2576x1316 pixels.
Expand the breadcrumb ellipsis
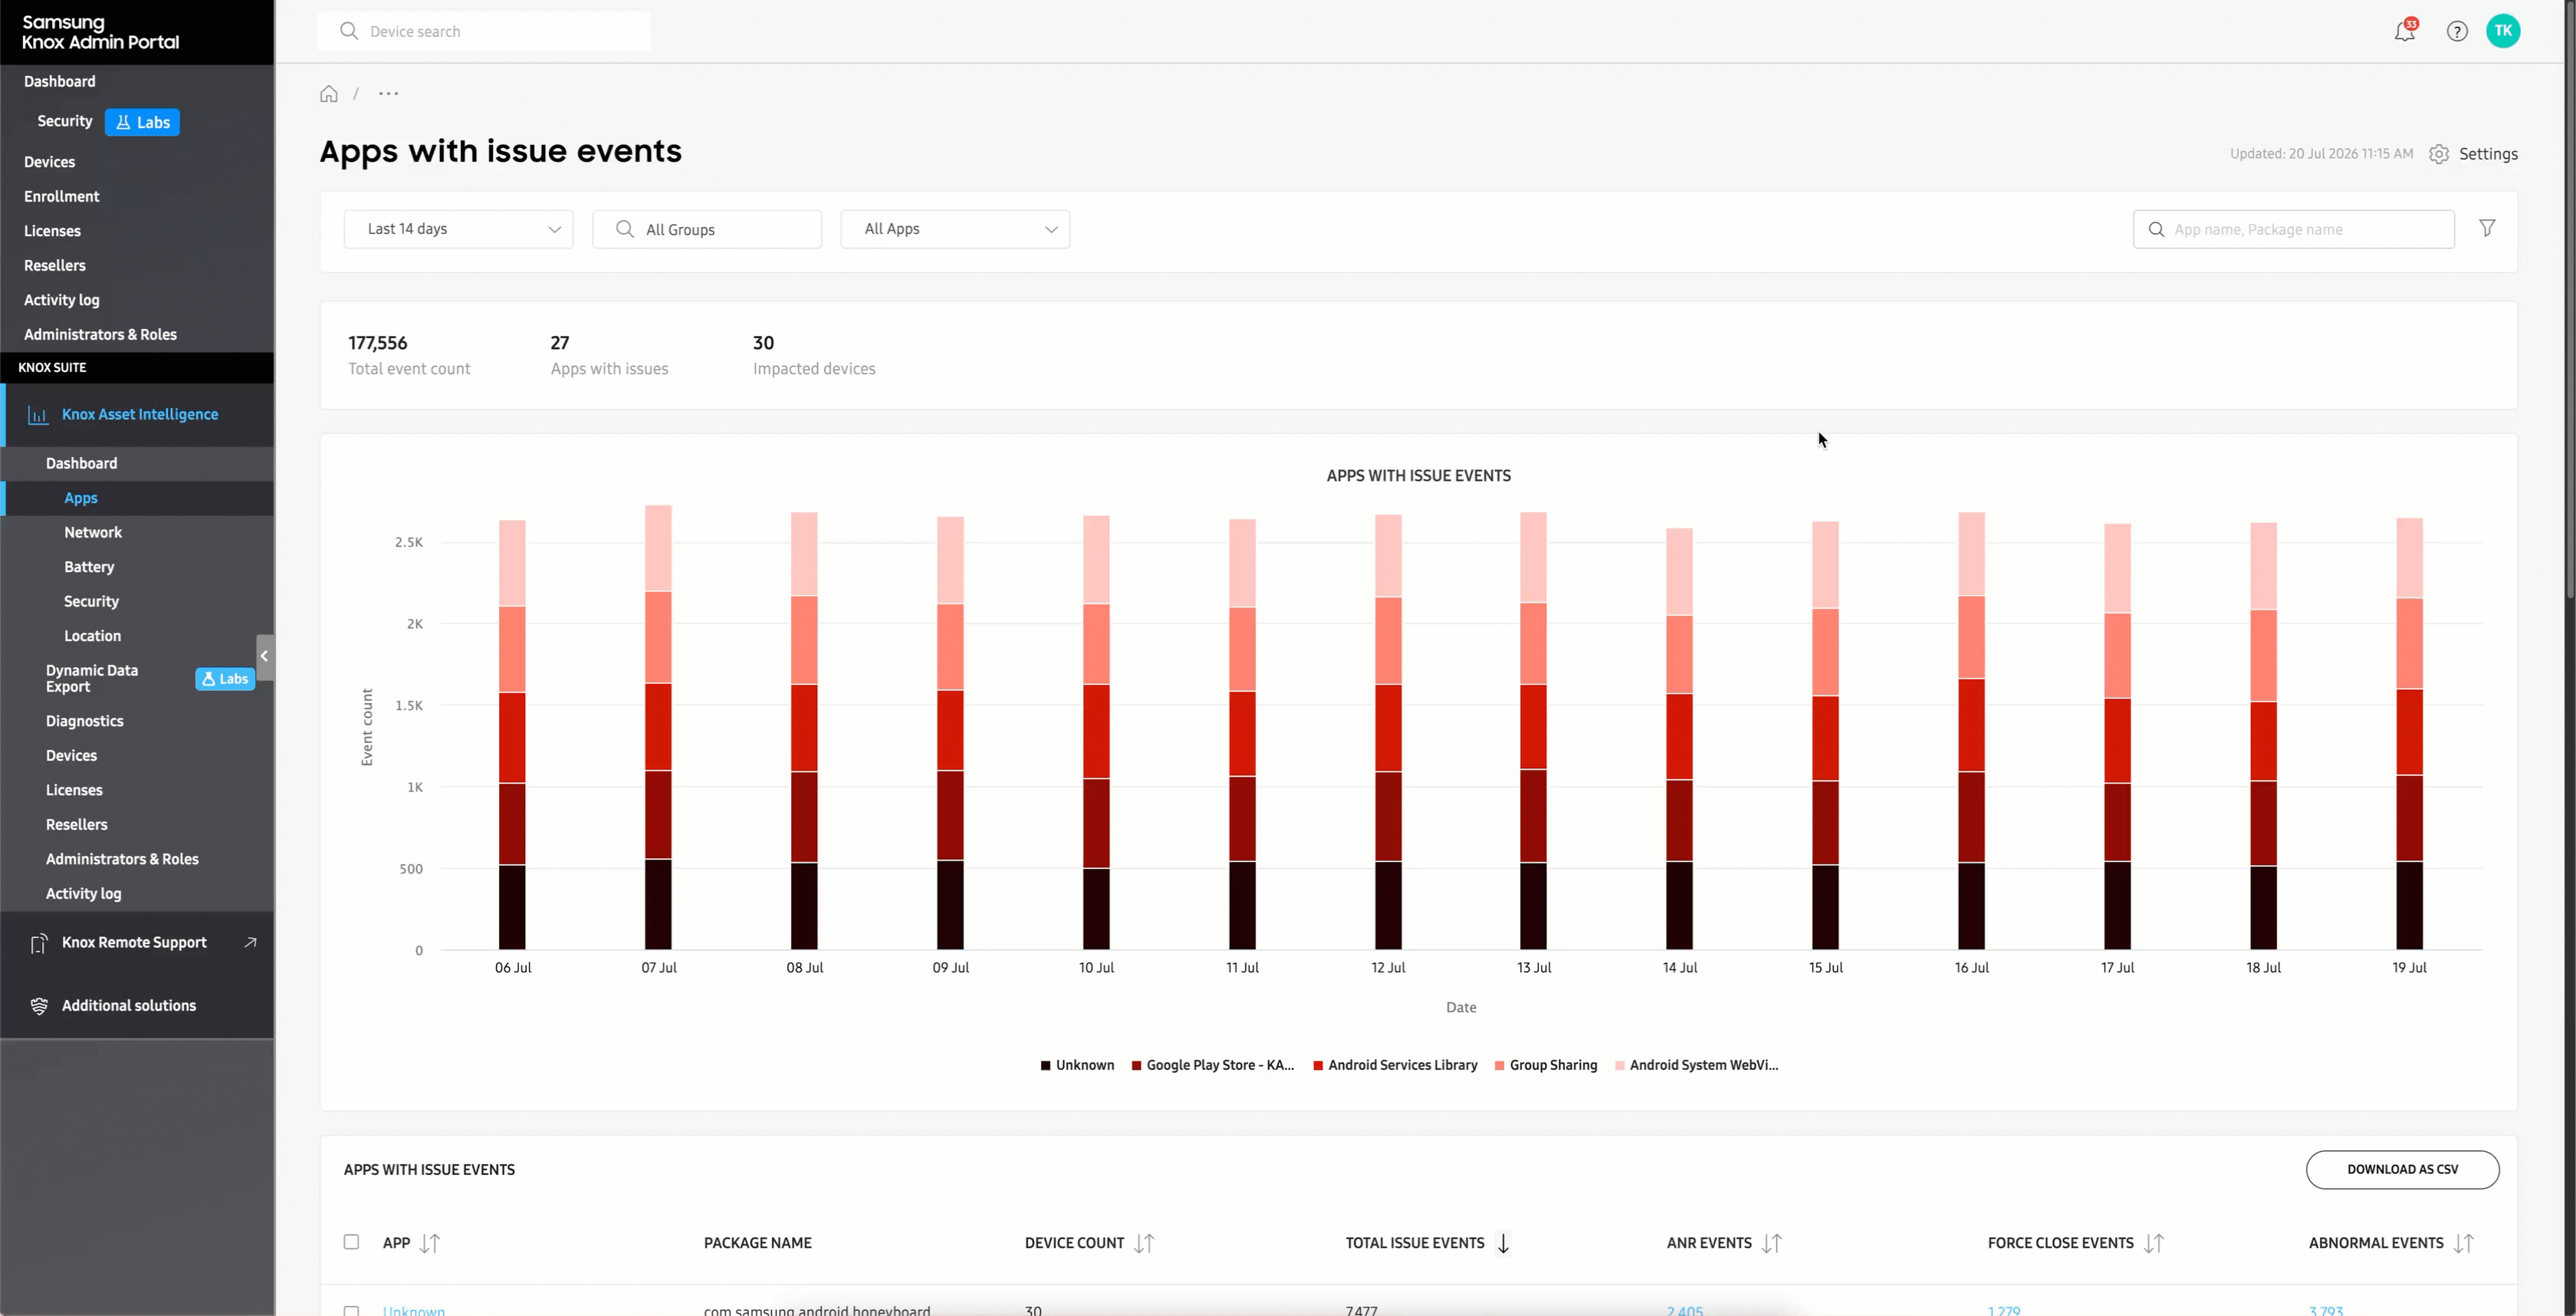coord(389,94)
